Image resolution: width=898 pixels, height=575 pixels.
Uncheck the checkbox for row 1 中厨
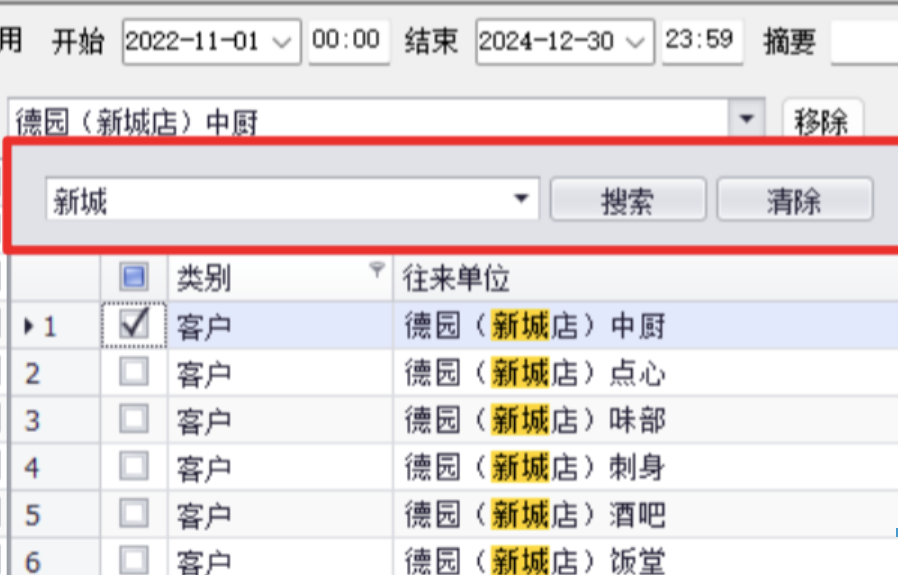click(134, 325)
